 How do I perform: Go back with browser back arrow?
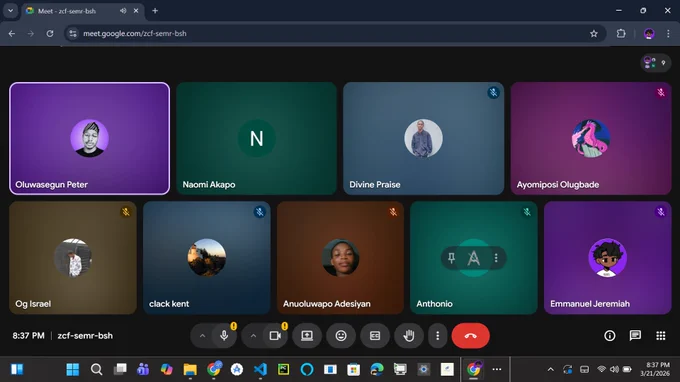pos(12,33)
